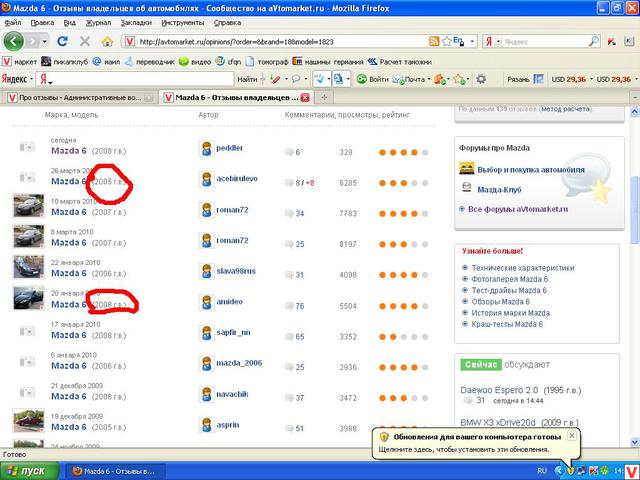The width and height of the screenshot is (640, 480).
Task: Click the Windows пуск start button
Action: [29, 471]
